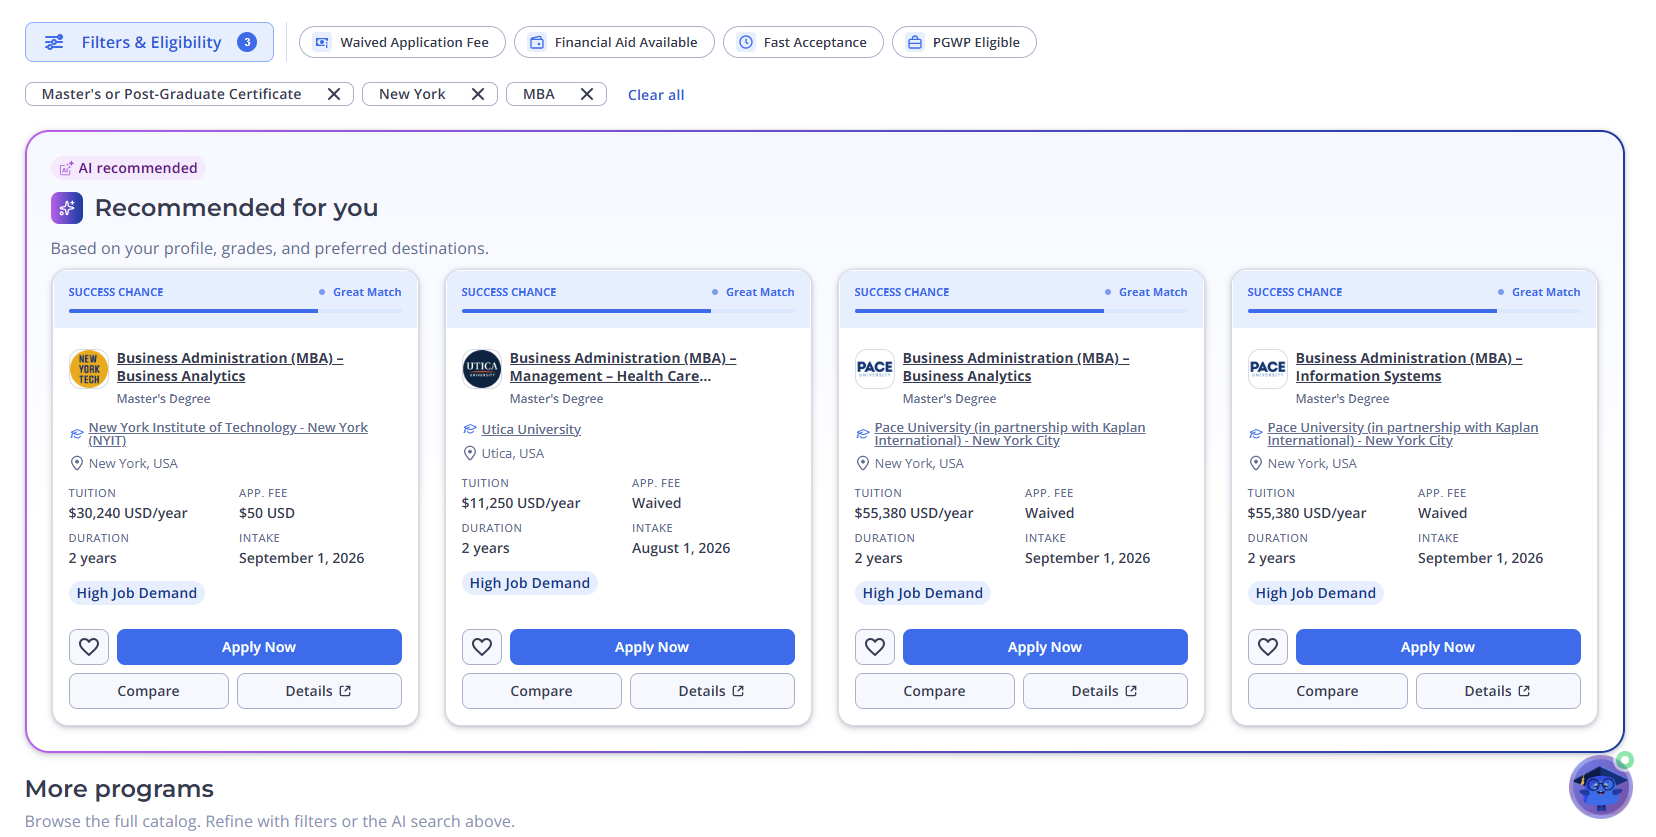Open Details for Pace Information Systems MBA

click(1498, 691)
